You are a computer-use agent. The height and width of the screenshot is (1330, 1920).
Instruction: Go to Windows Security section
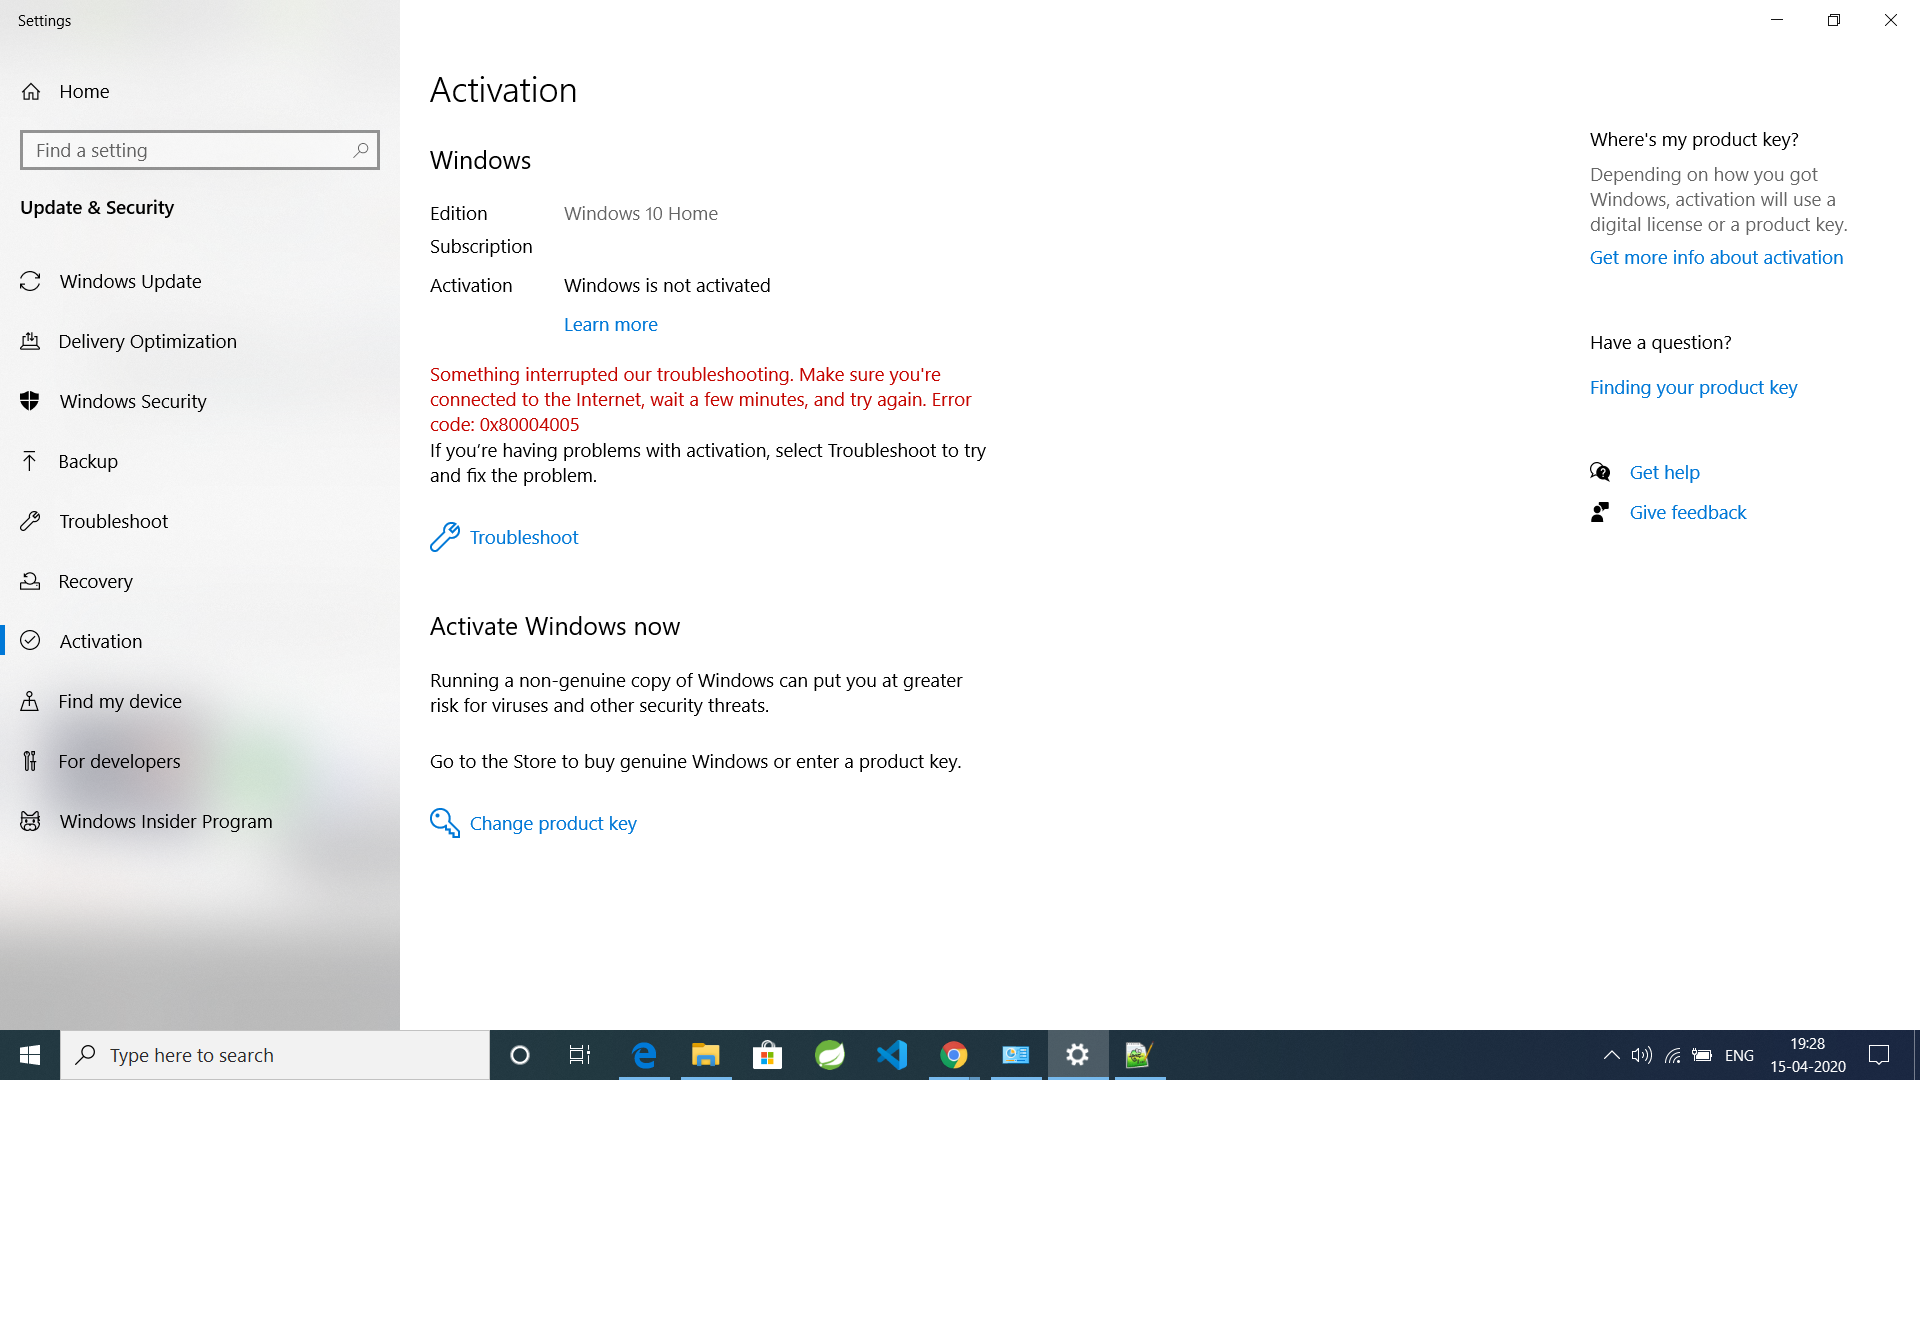pyautogui.click(x=132, y=401)
